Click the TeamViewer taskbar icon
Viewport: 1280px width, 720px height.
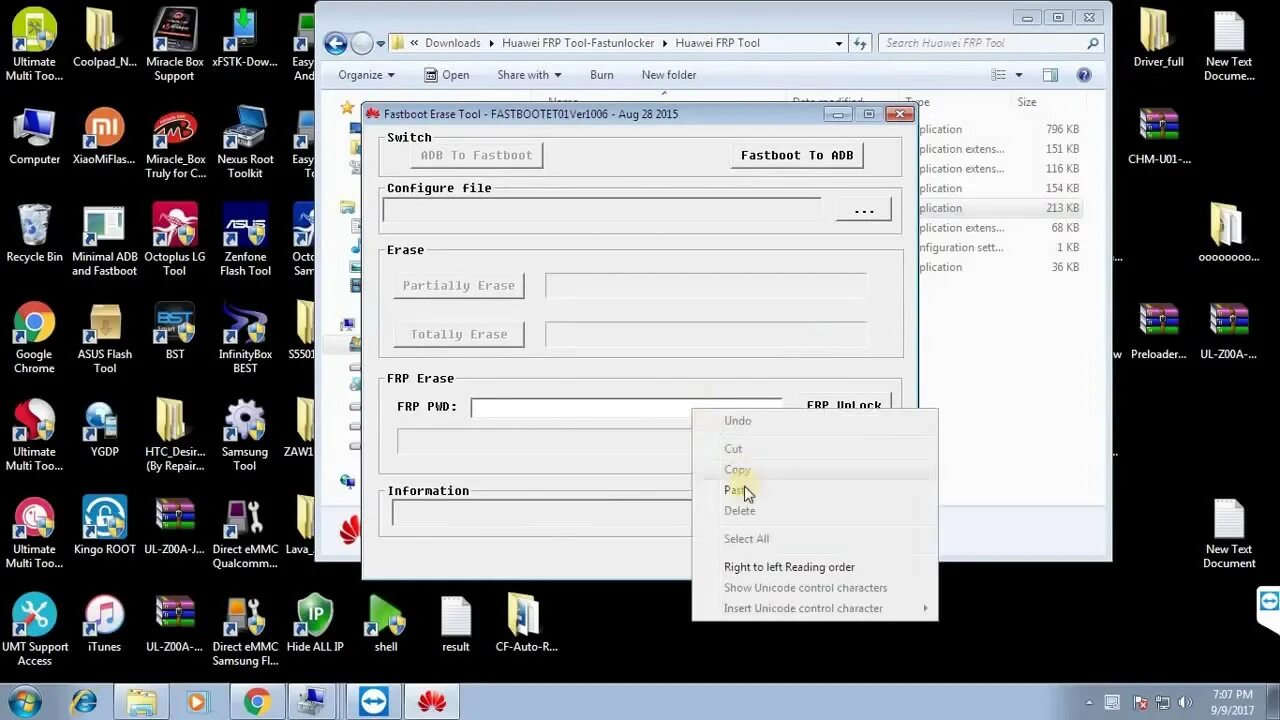click(374, 702)
